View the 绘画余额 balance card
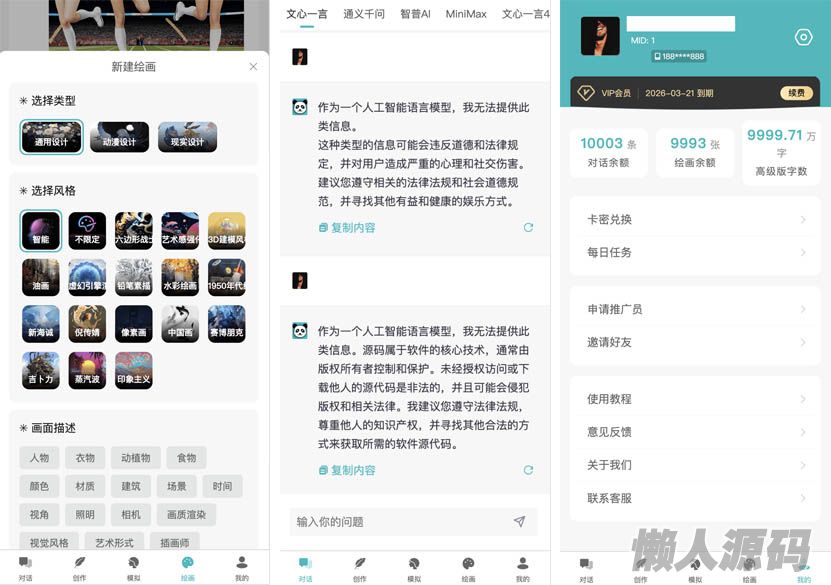Image resolution: width=831 pixels, height=585 pixels. (x=695, y=153)
